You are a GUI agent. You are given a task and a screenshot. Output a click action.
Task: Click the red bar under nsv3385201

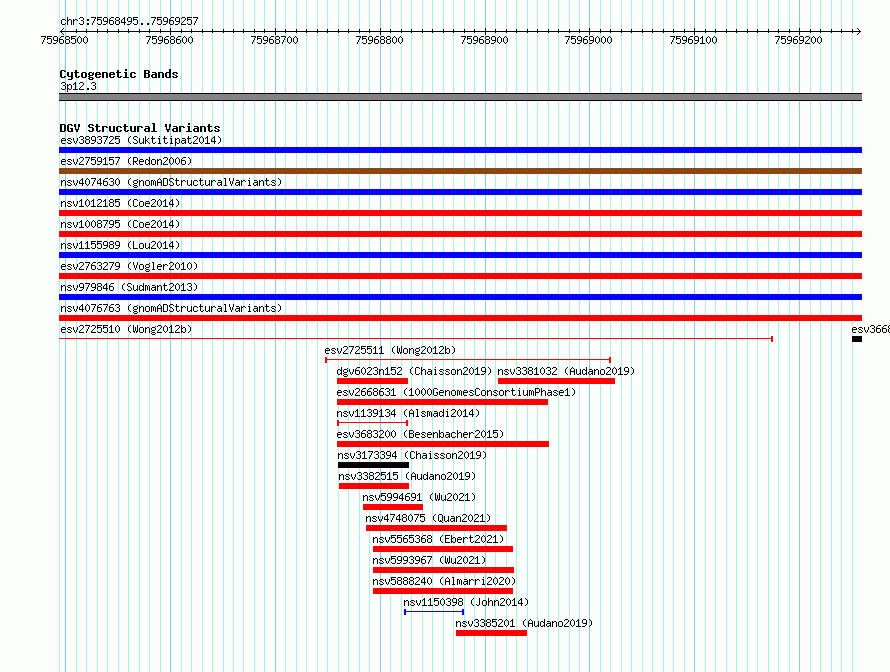492,633
